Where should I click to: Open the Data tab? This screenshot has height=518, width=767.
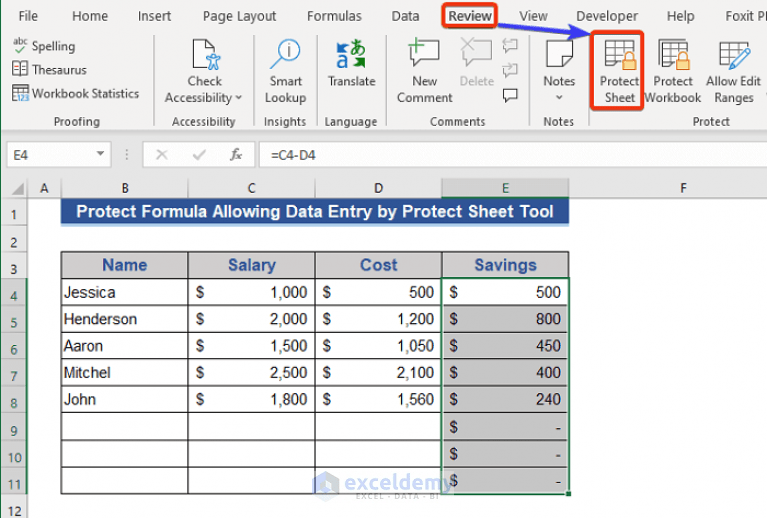405,16
